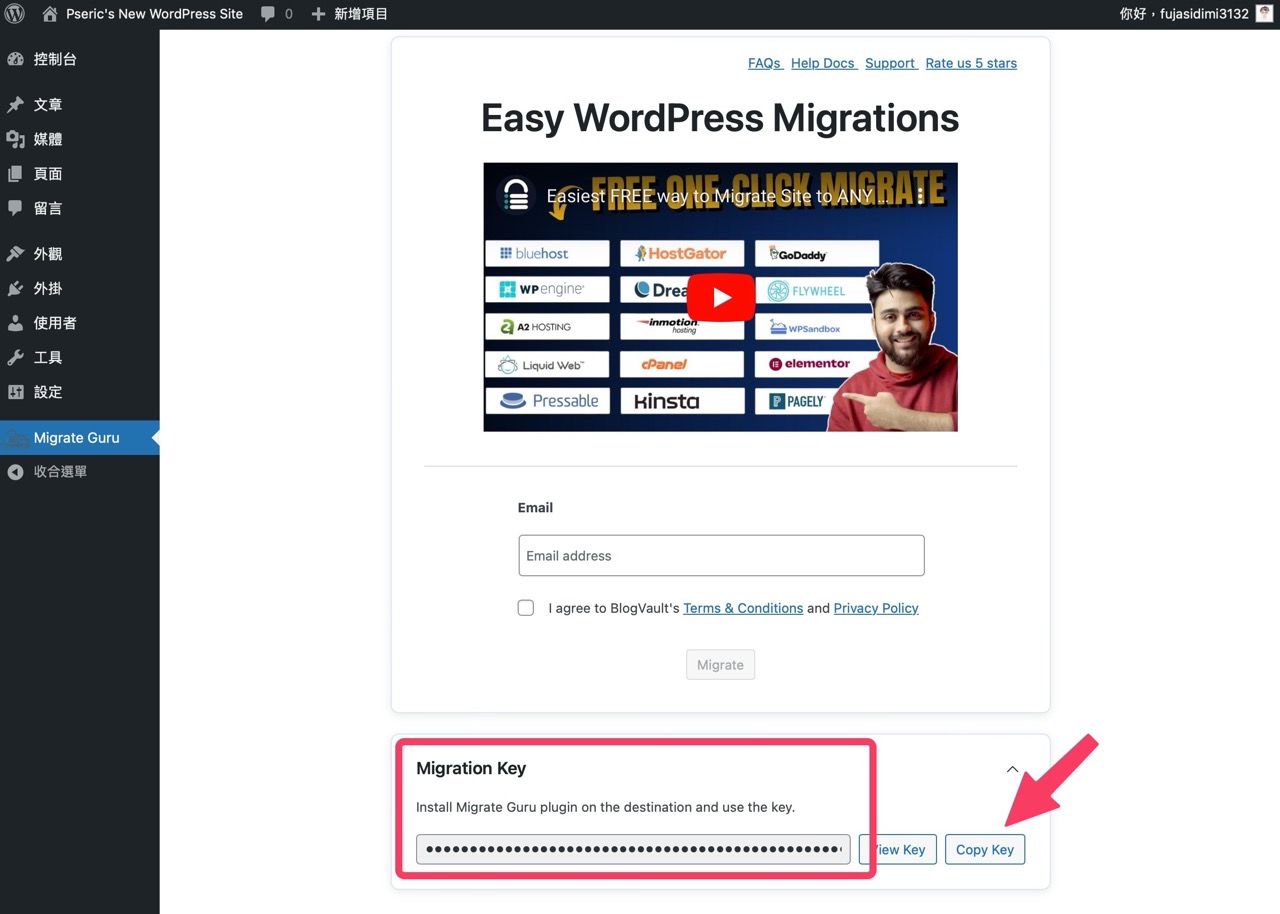Screen dimensions: 1280x914
Task: Click the Easy WordPress Migrations heading
Action: 720,118
